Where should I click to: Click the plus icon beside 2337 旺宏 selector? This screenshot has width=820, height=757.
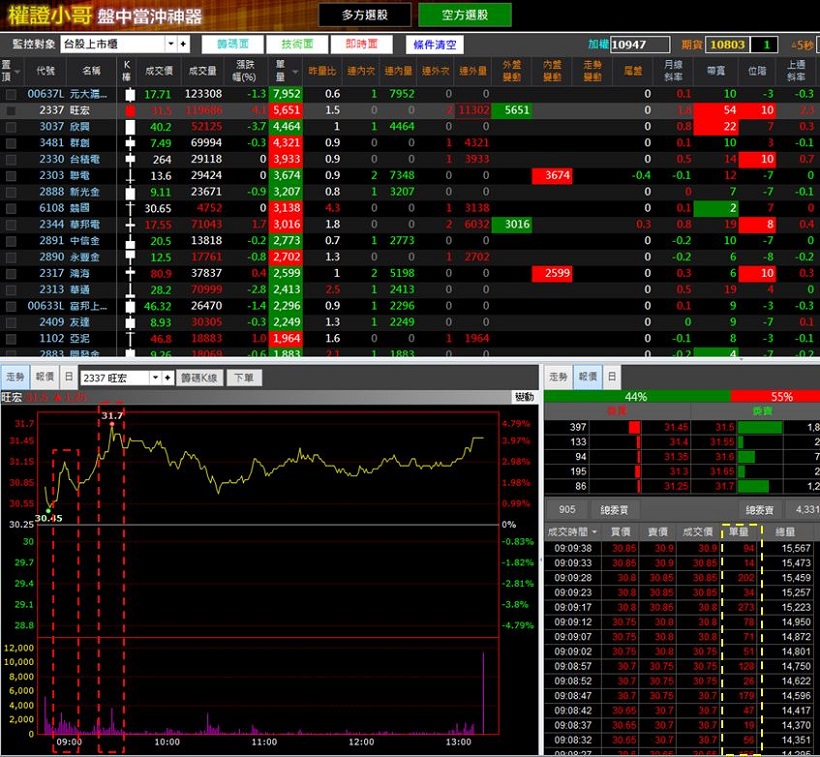tap(167, 377)
